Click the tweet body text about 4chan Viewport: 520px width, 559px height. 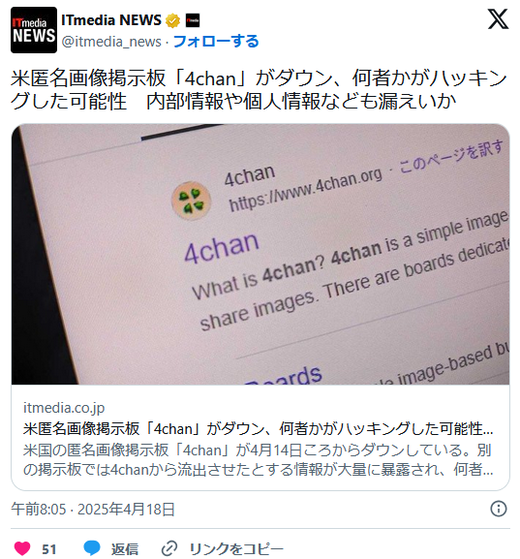pyautogui.click(x=258, y=89)
